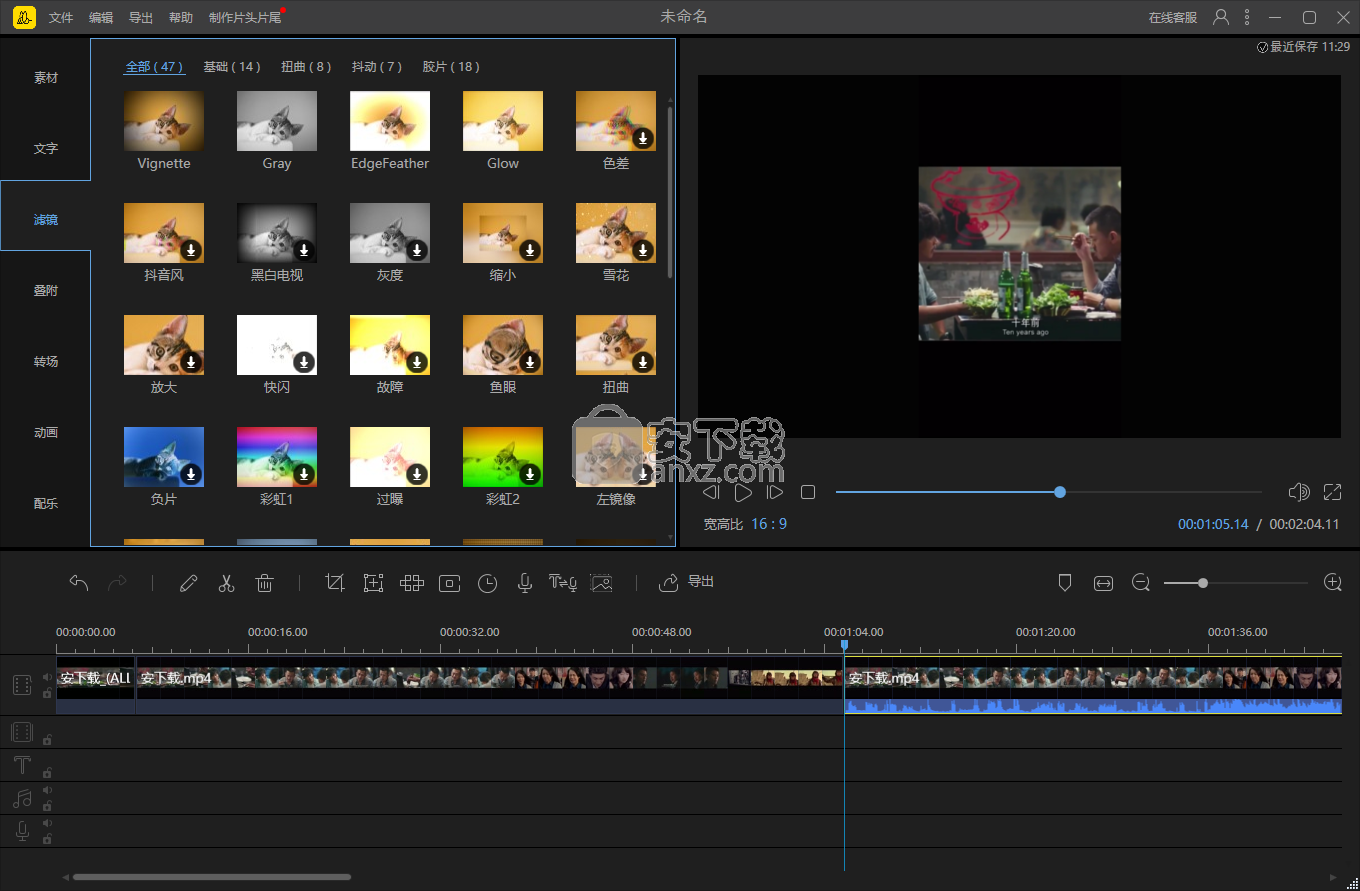Download the 黑白电视 filter
1360x891 pixels.
pyautogui.click(x=304, y=250)
